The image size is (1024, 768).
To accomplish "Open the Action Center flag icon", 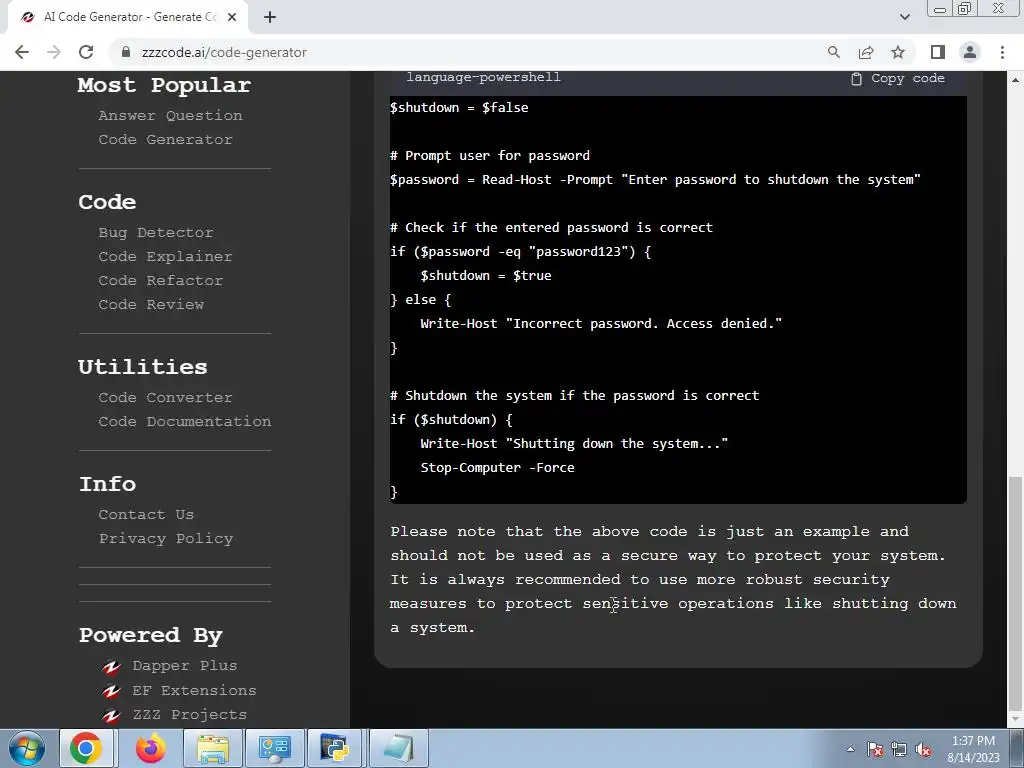I will 875,750.
